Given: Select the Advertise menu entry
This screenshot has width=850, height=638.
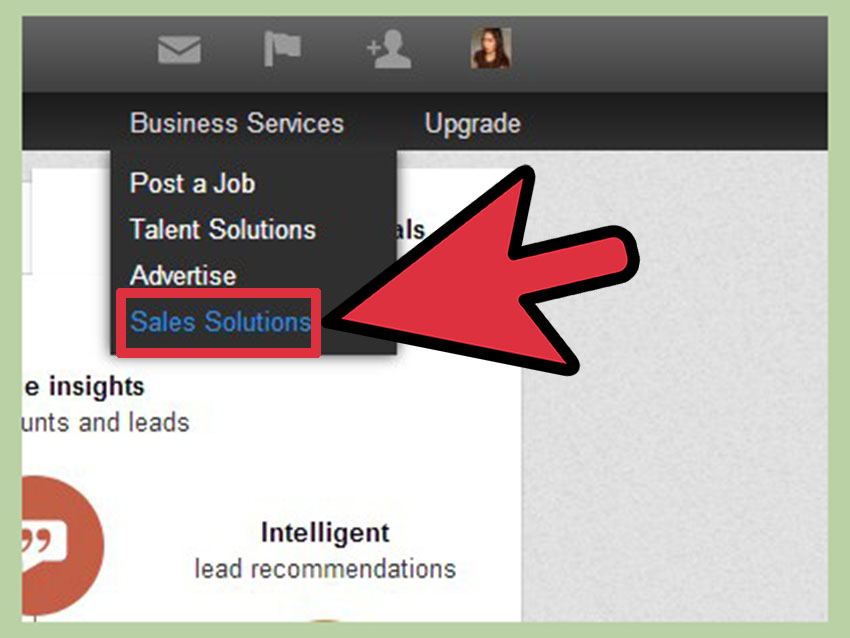Looking at the screenshot, I should click(183, 275).
